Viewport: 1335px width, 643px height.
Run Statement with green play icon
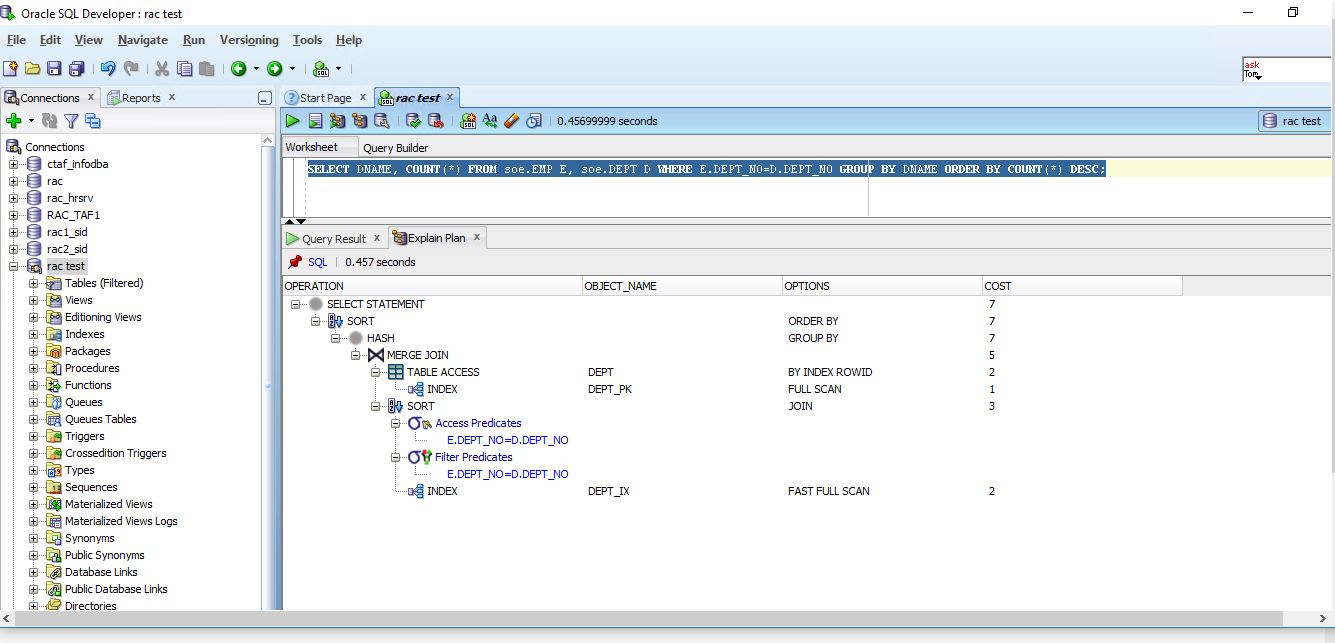point(293,121)
